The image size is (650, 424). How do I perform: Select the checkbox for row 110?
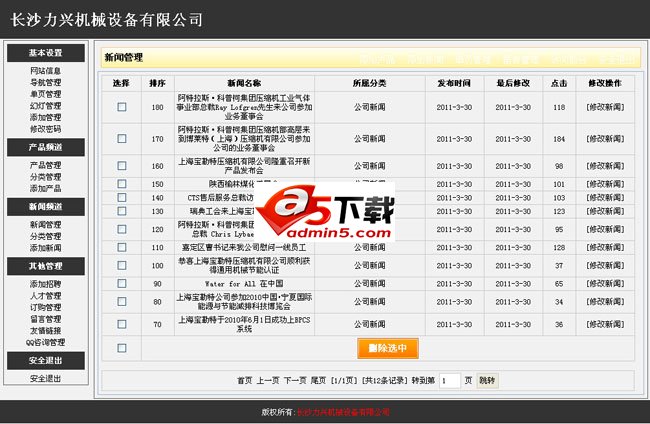click(122, 247)
